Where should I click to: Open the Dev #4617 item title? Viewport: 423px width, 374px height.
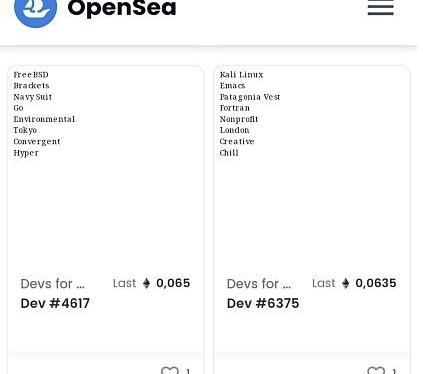coord(55,303)
